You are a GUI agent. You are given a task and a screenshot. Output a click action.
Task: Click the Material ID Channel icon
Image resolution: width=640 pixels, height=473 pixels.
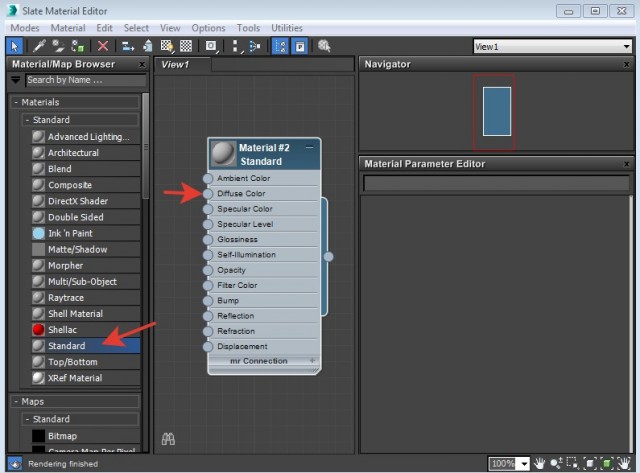coord(211,46)
